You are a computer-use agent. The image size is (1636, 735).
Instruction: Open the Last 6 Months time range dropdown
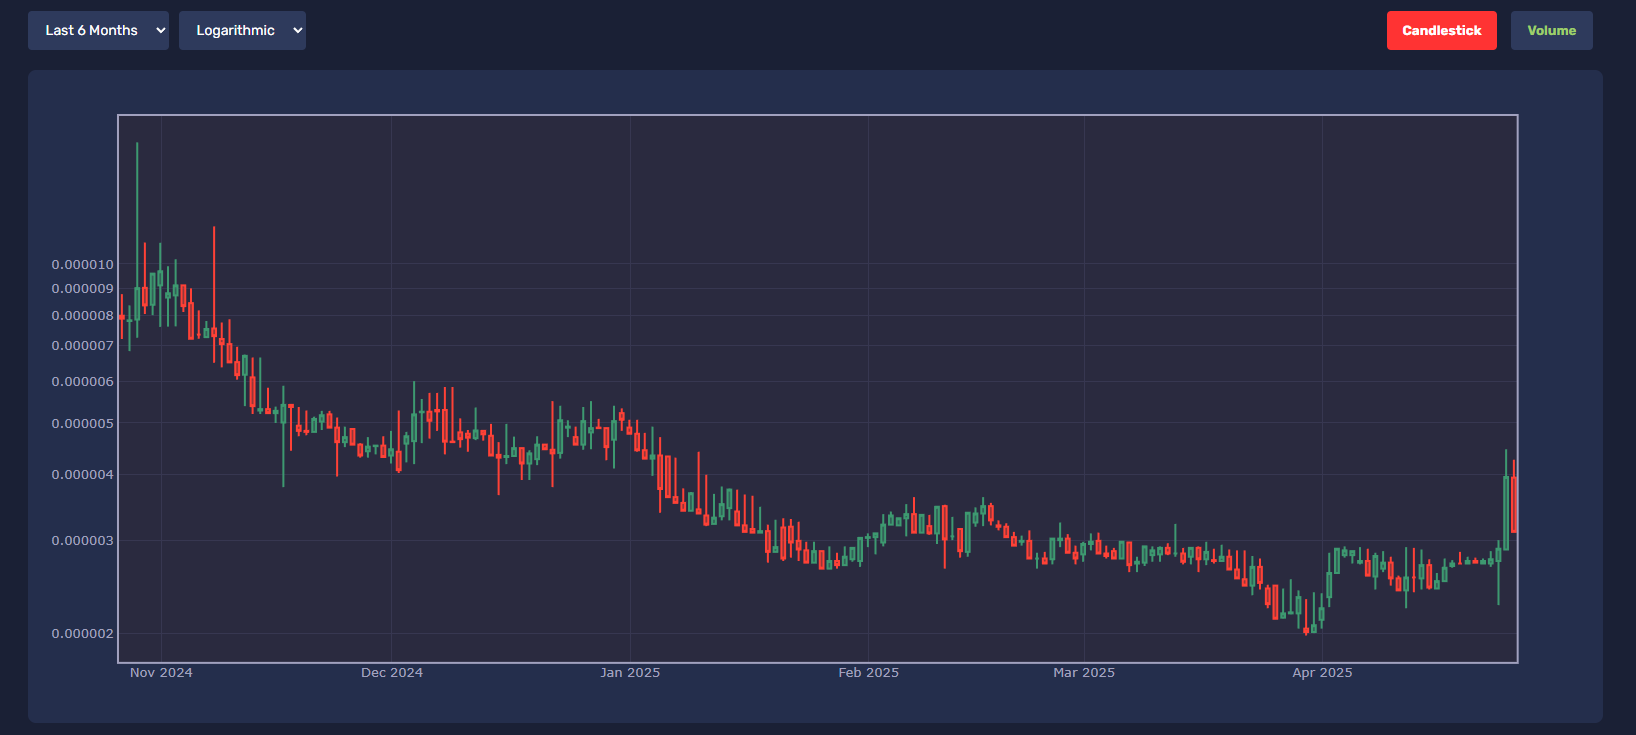point(98,30)
